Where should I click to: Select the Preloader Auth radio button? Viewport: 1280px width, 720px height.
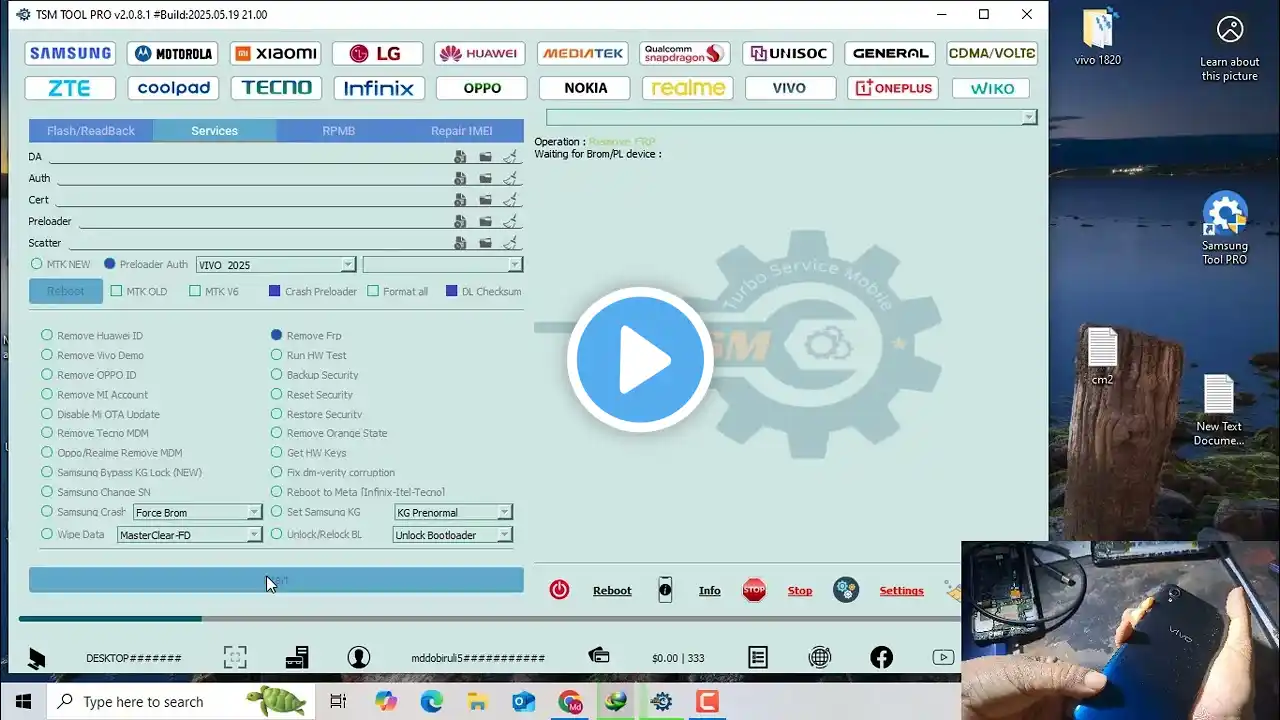click(110, 264)
